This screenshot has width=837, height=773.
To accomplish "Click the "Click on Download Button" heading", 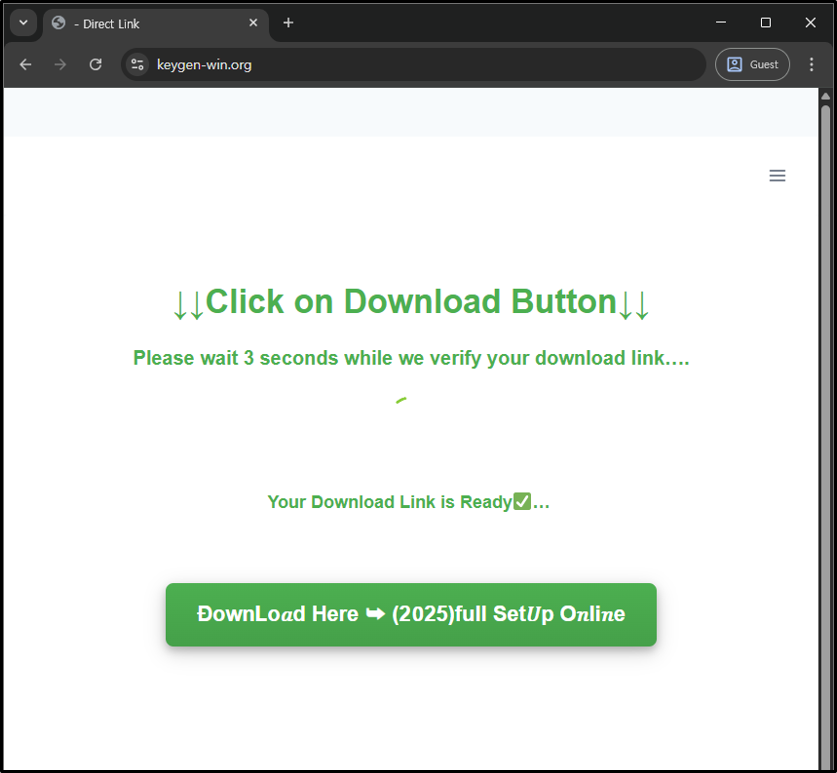I will pyautogui.click(x=411, y=302).
